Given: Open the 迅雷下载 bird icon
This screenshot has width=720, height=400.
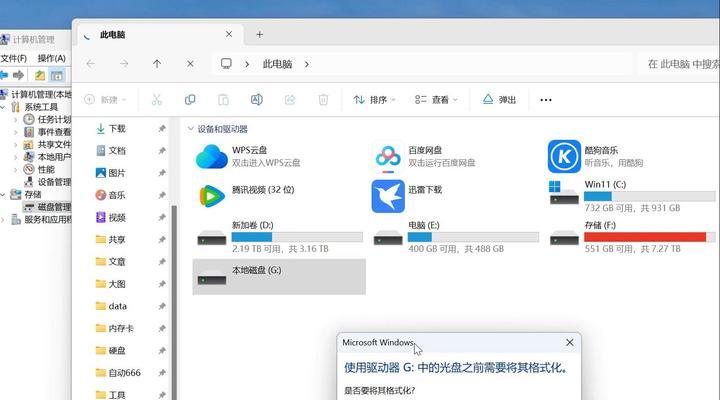Looking at the screenshot, I should coord(388,197).
